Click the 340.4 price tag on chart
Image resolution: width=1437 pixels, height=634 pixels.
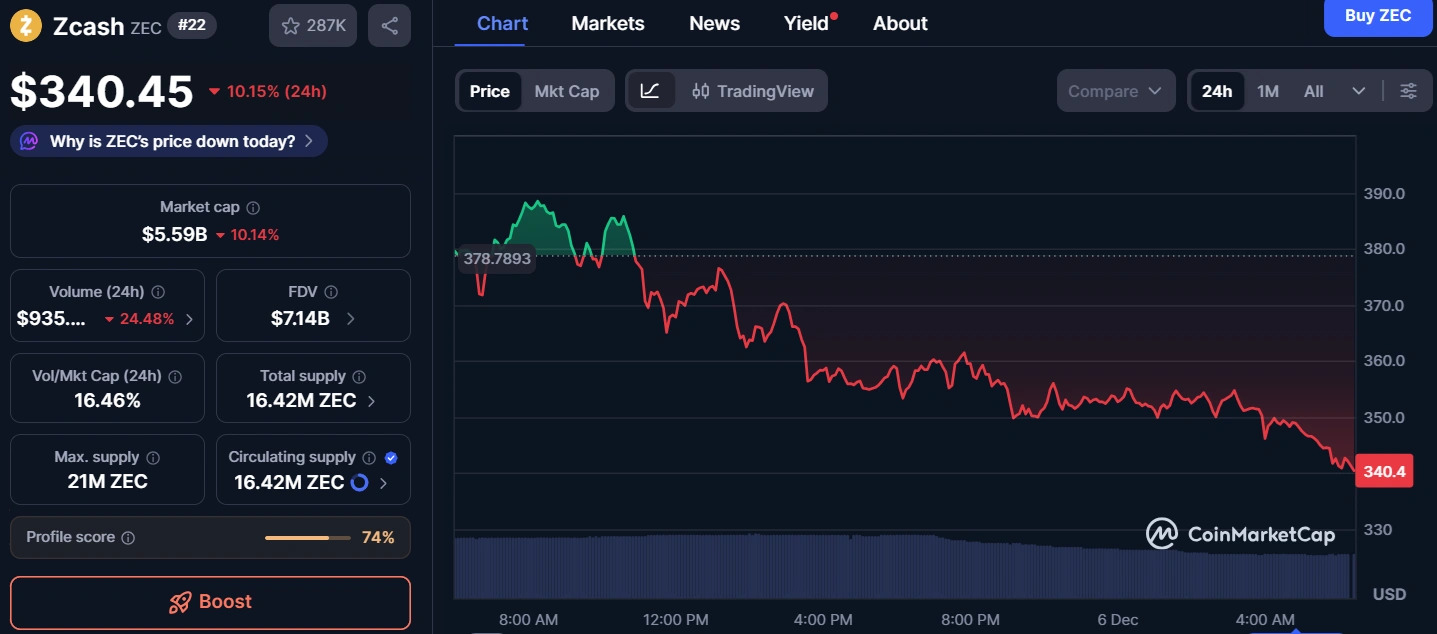click(x=1384, y=470)
